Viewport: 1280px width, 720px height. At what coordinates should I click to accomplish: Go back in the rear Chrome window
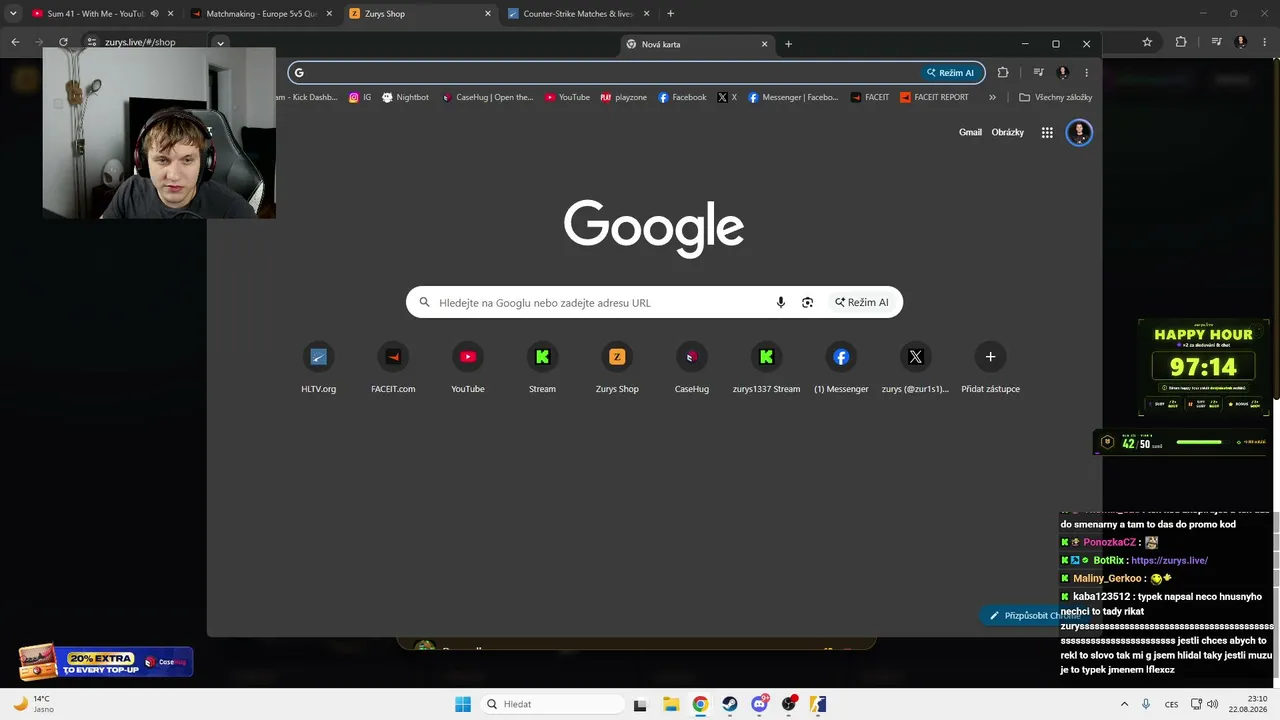pos(15,42)
